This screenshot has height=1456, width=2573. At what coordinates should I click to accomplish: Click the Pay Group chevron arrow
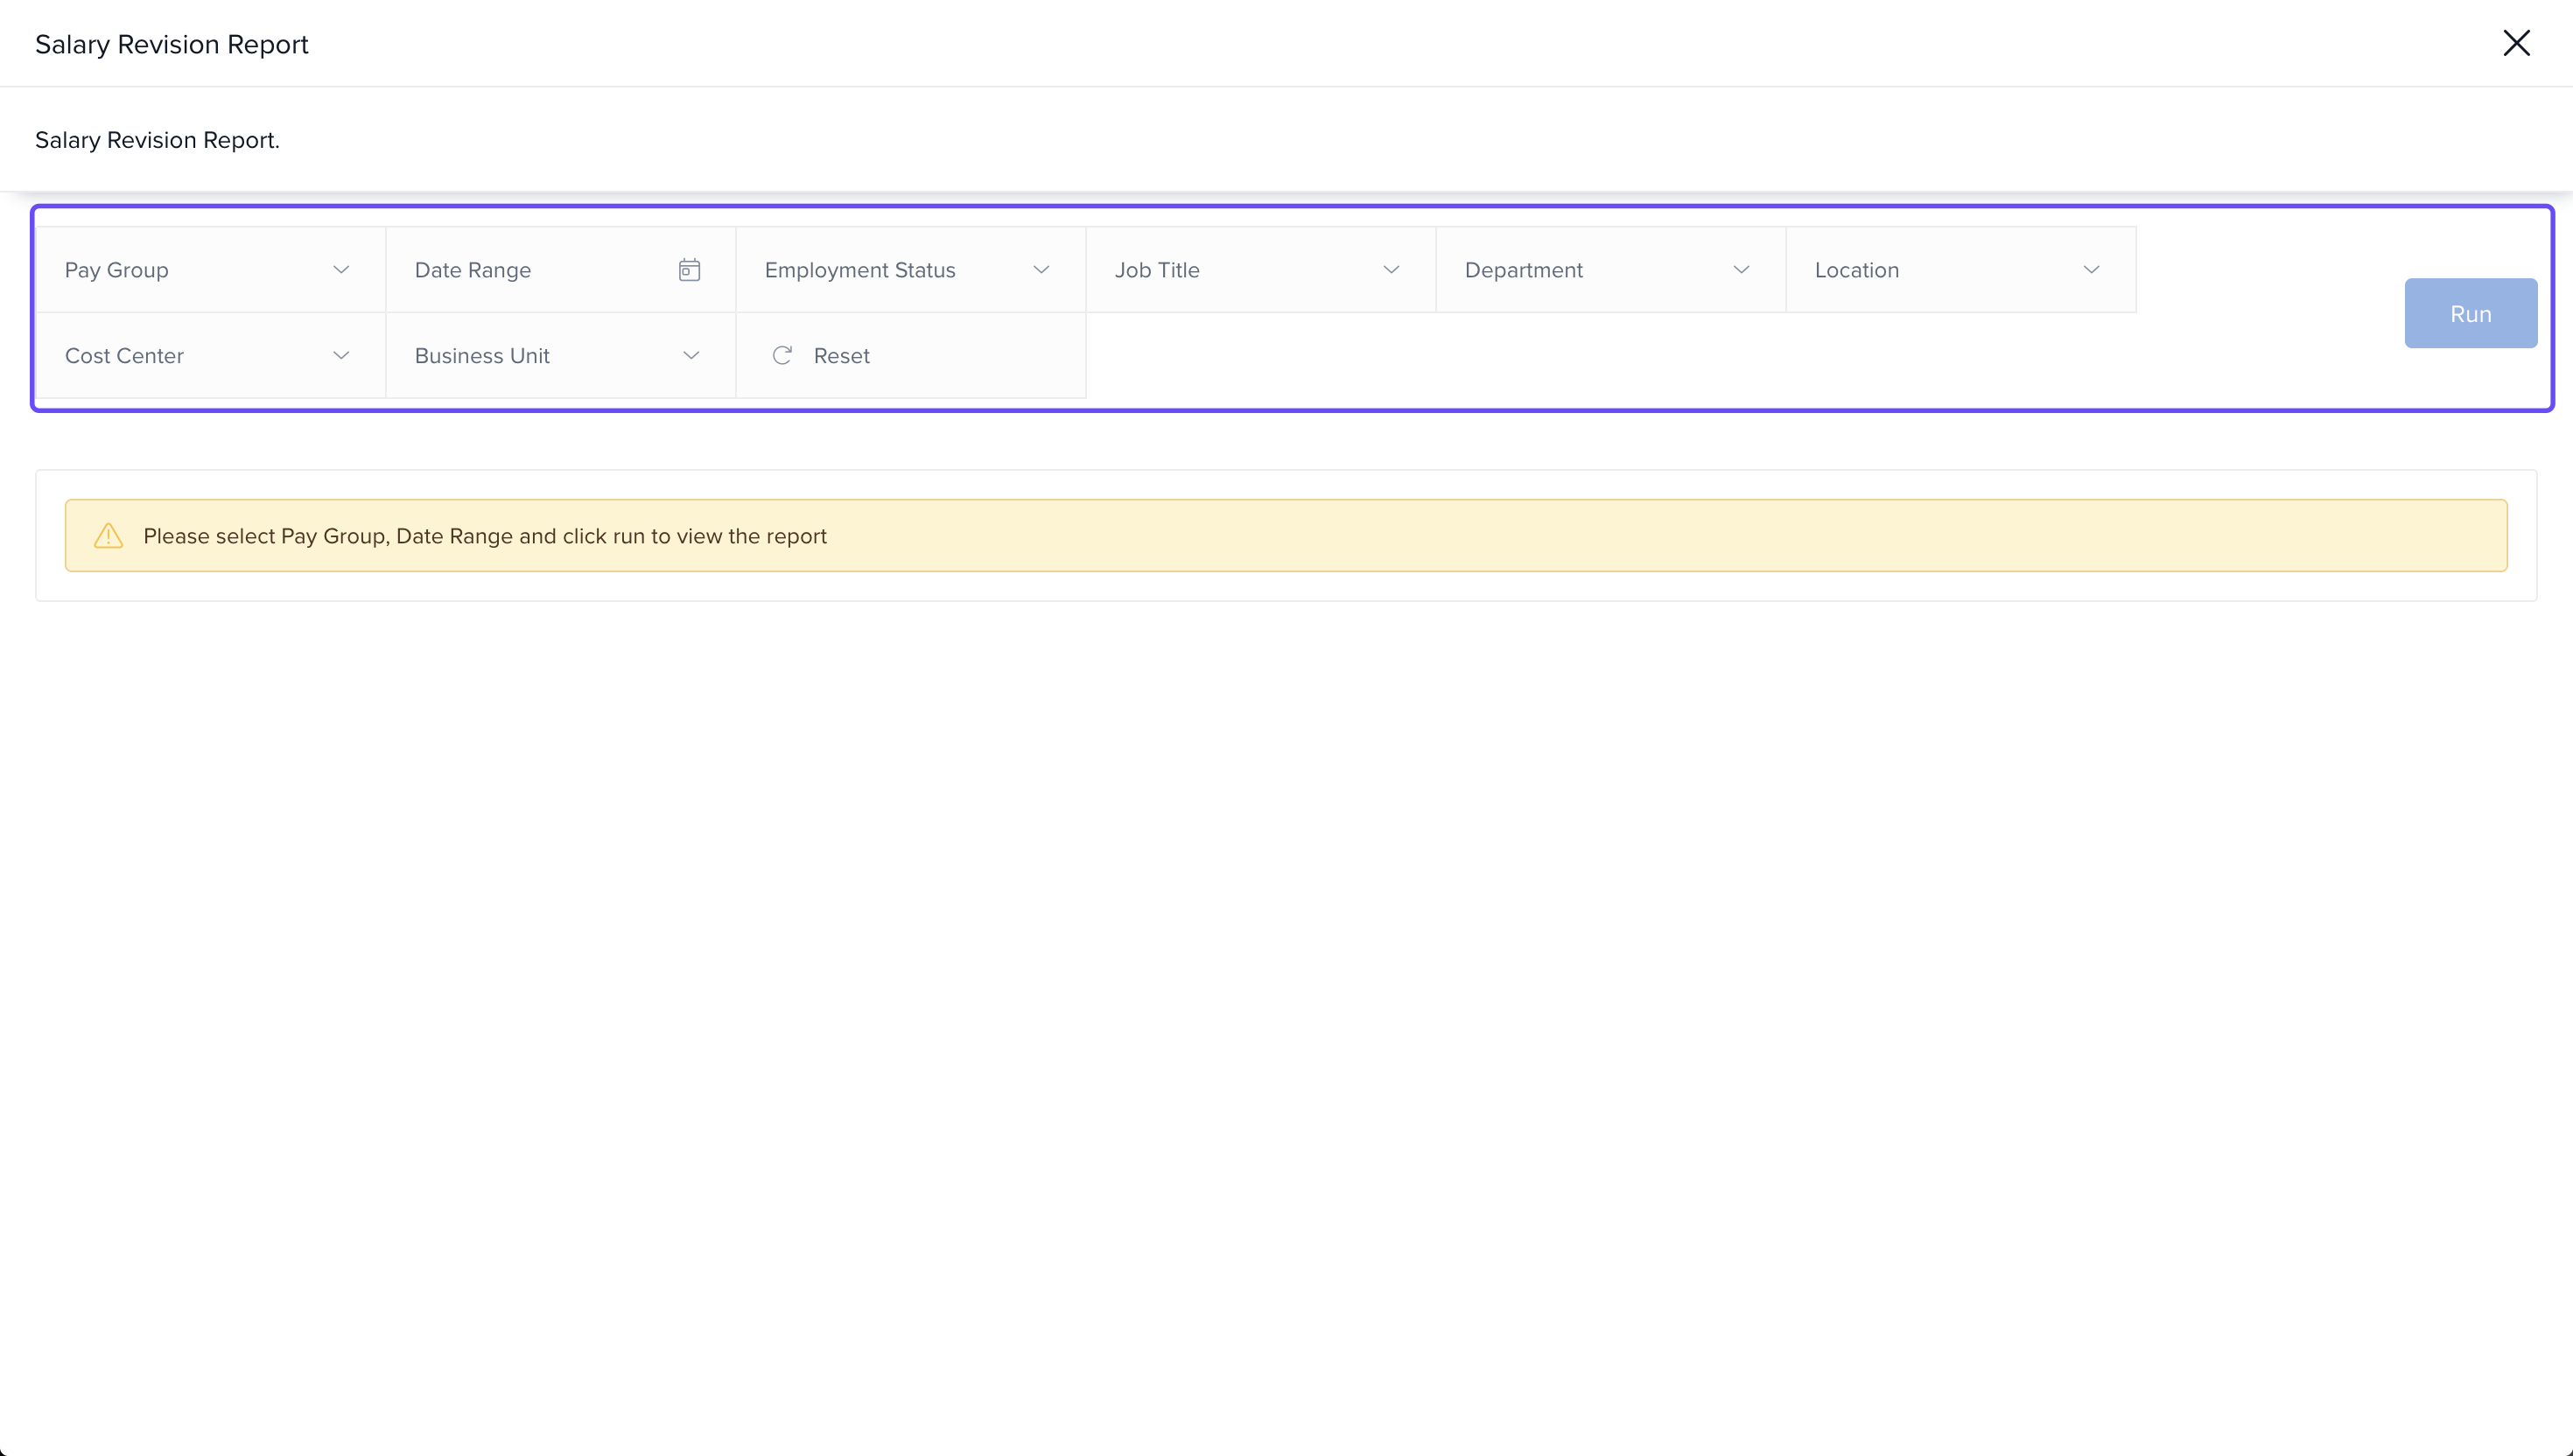[341, 270]
